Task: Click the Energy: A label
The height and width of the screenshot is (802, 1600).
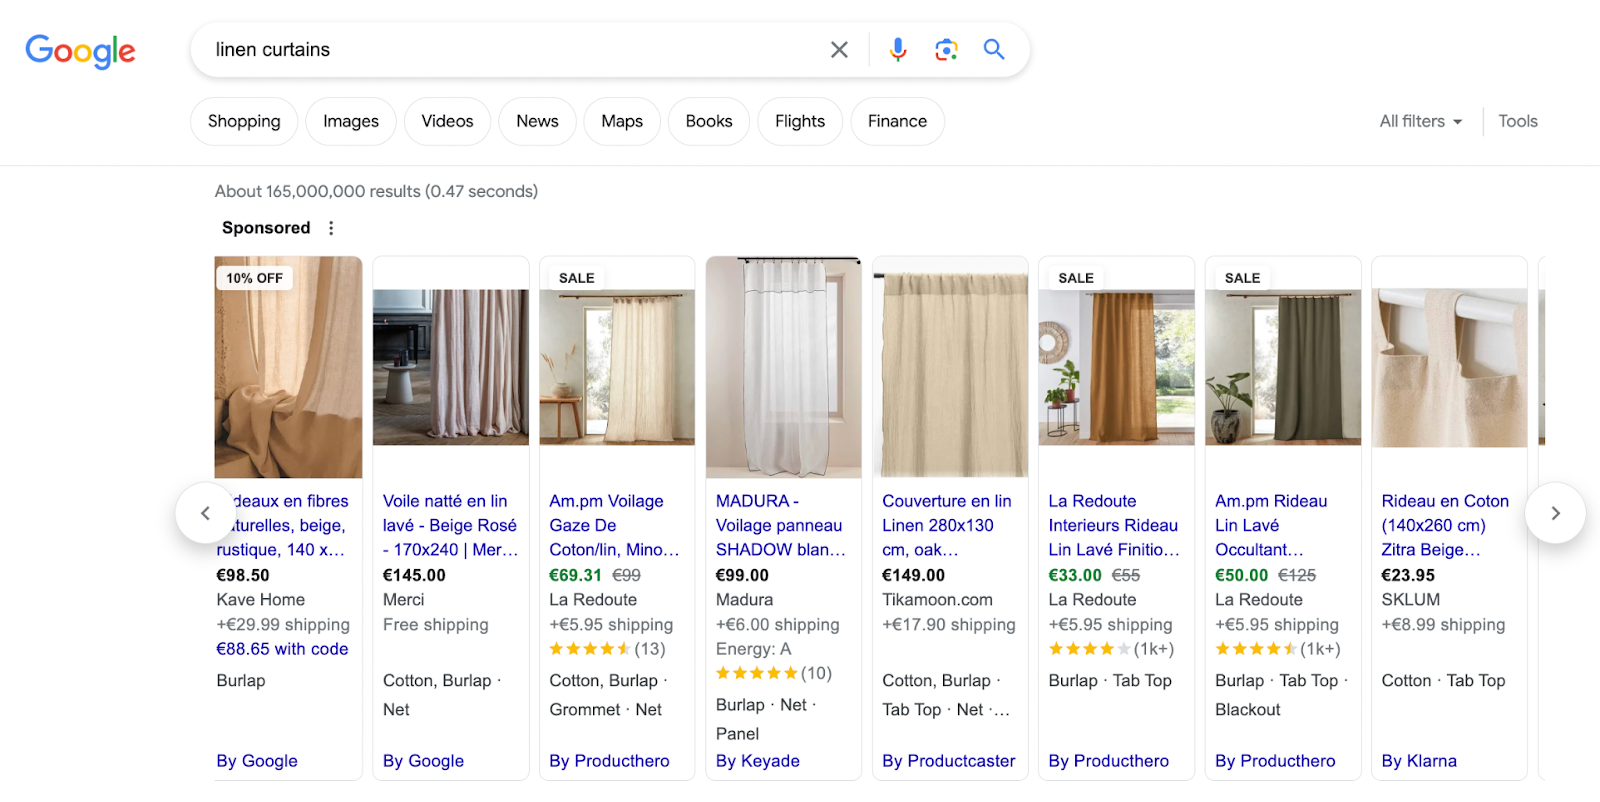Action: tap(753, 649)
